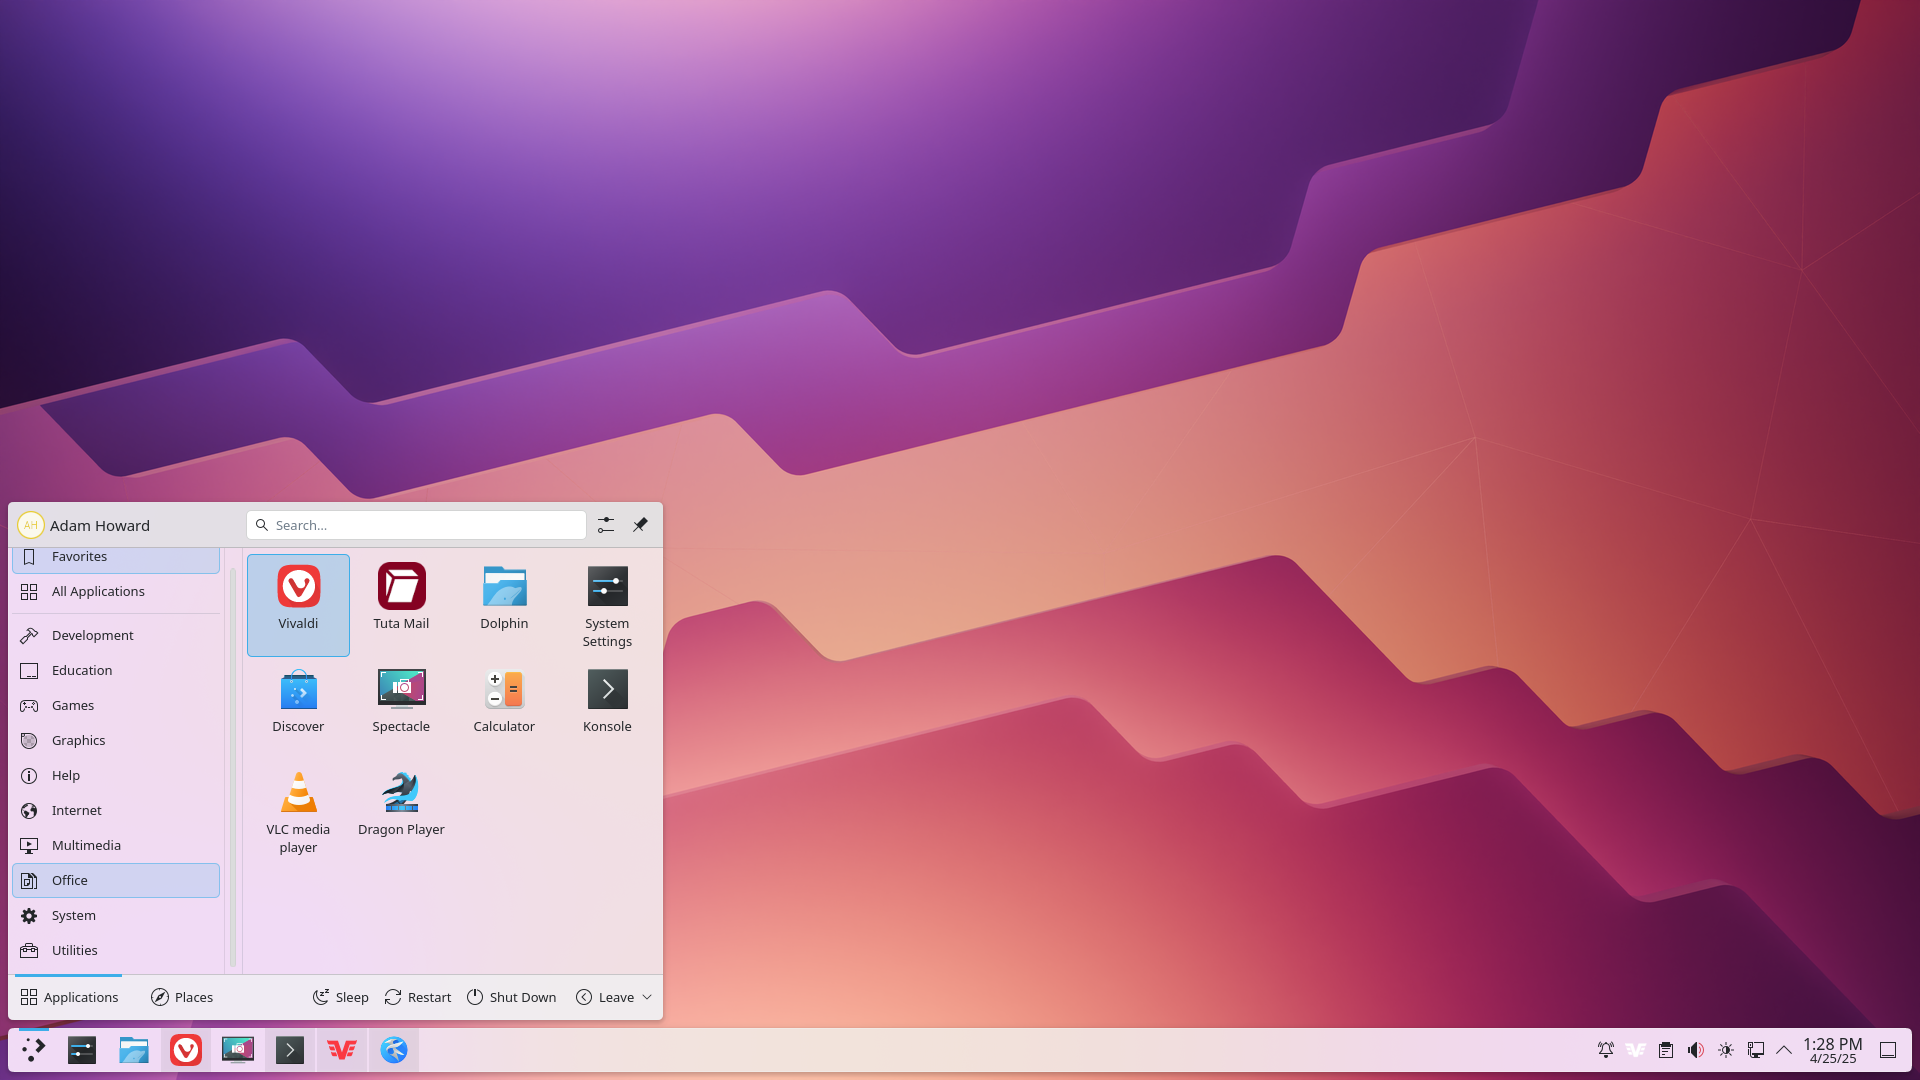
Task: Open VLC media player
Action: [298, 811]
